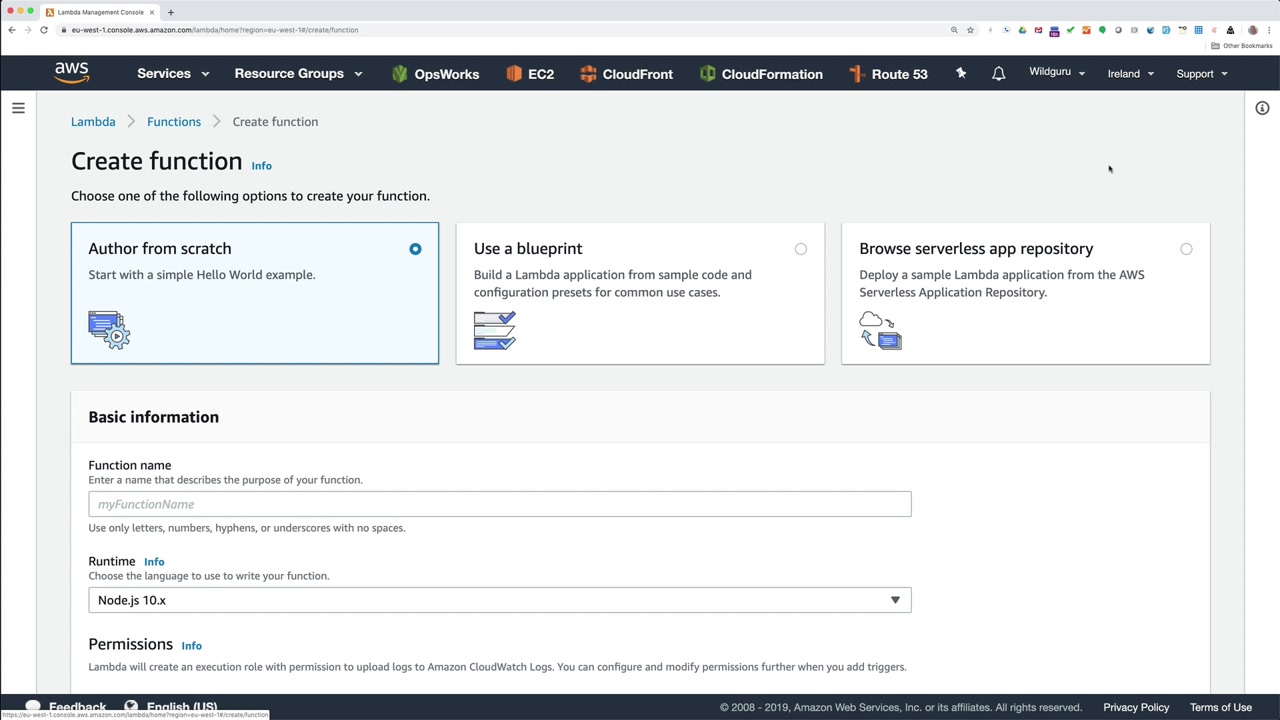The height and width of the screenshot is (720, 1280).
Task: Select the Author from scratch radio button
Action: click(x=415, y=249)
